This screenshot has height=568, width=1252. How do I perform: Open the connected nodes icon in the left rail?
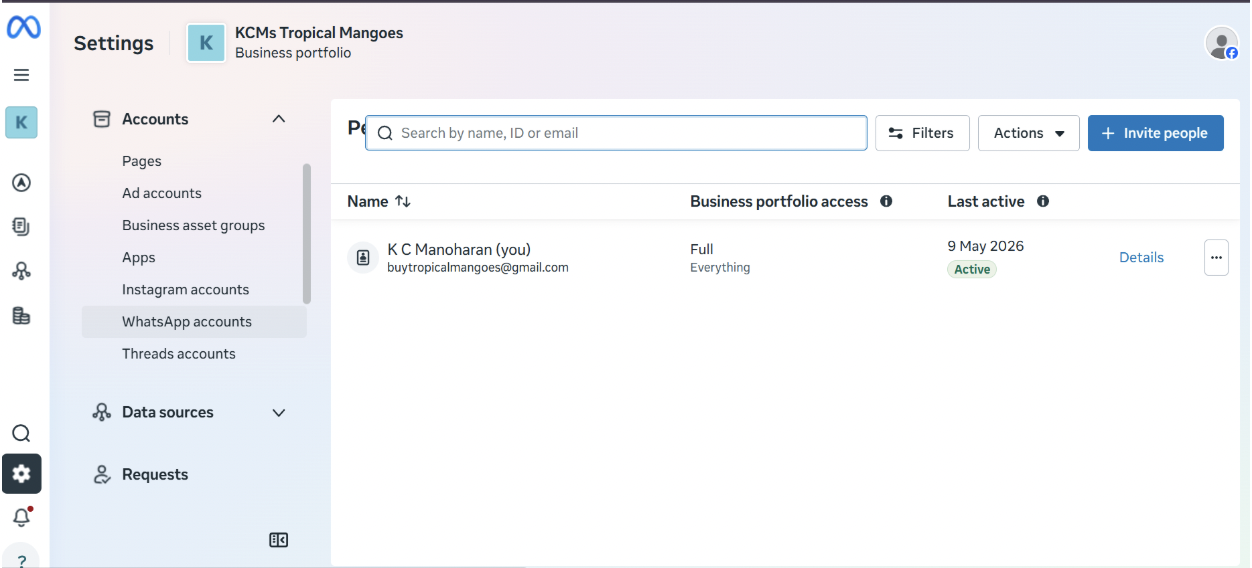click(21, 271)
